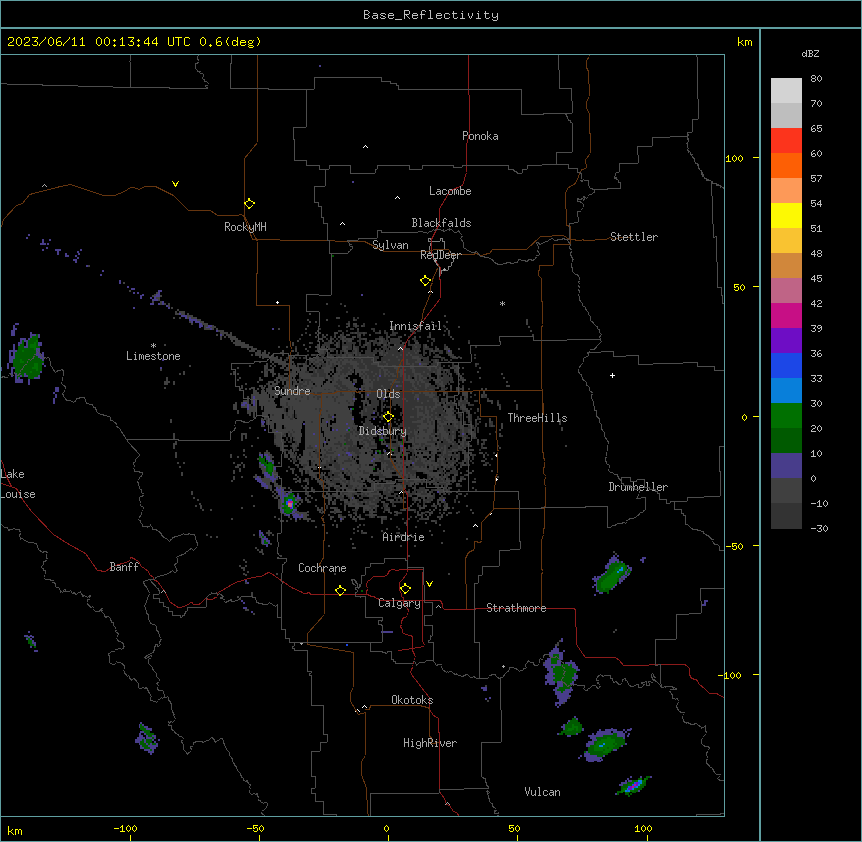The image size is (862, 842).
Task: Click the blue-core storm cell east of Vulcan
Action: 634,786
